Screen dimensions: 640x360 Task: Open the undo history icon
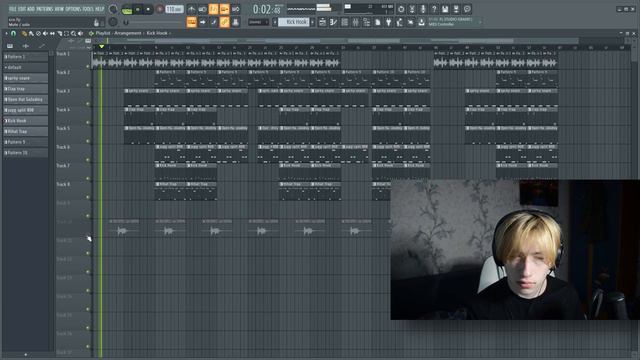point(401,9)
